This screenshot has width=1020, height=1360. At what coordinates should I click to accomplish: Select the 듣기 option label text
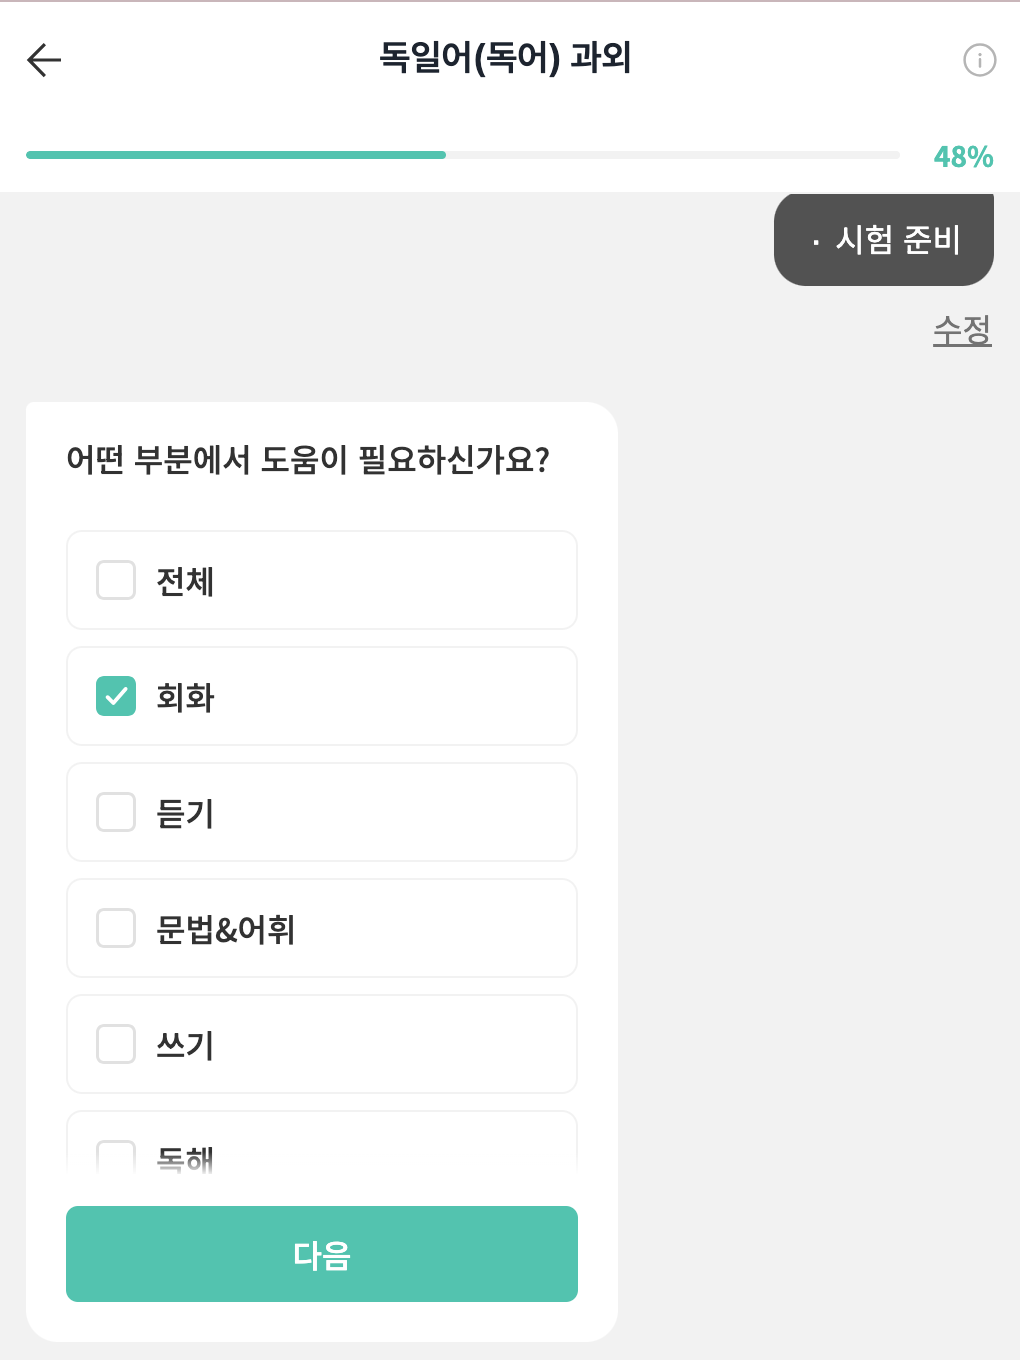pyautogui.click(x=185, y=813)
